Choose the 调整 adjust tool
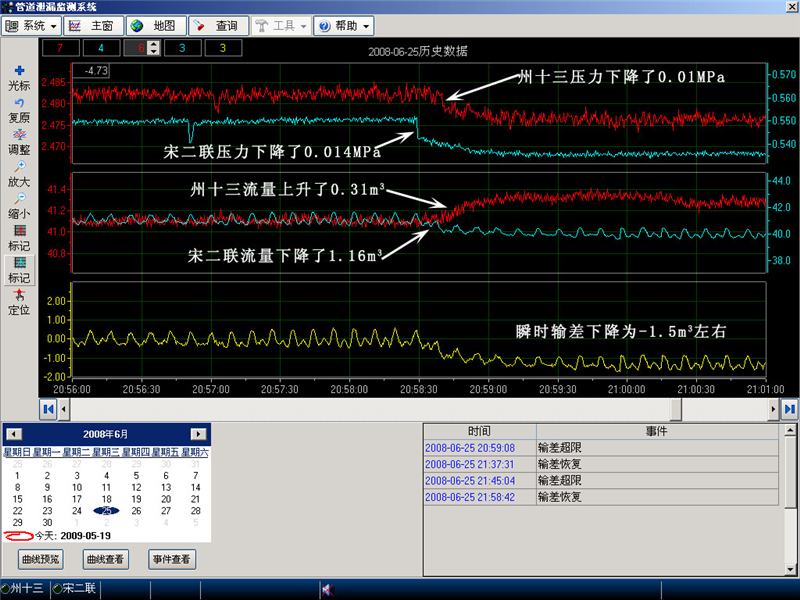The width and height of the screenshot is (800, 600). [19, 141]
